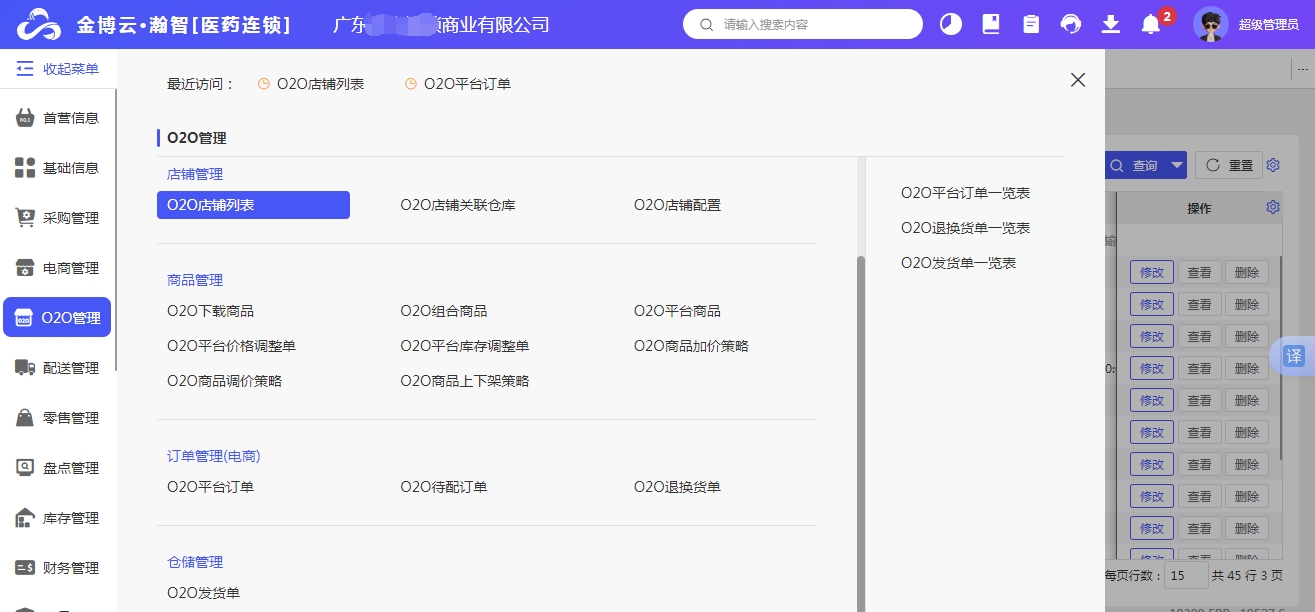The height and width of the screenshot is (612, 1315).
Task: Open the bookmark book icon in header
Action: click(x=991, y=24)
